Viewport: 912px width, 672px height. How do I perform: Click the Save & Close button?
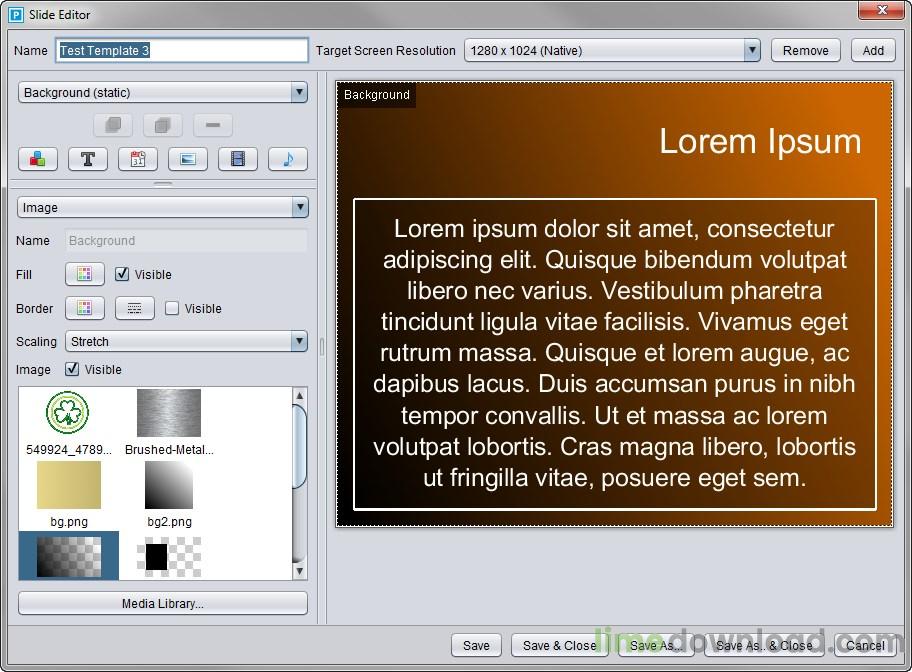[559, 645]
